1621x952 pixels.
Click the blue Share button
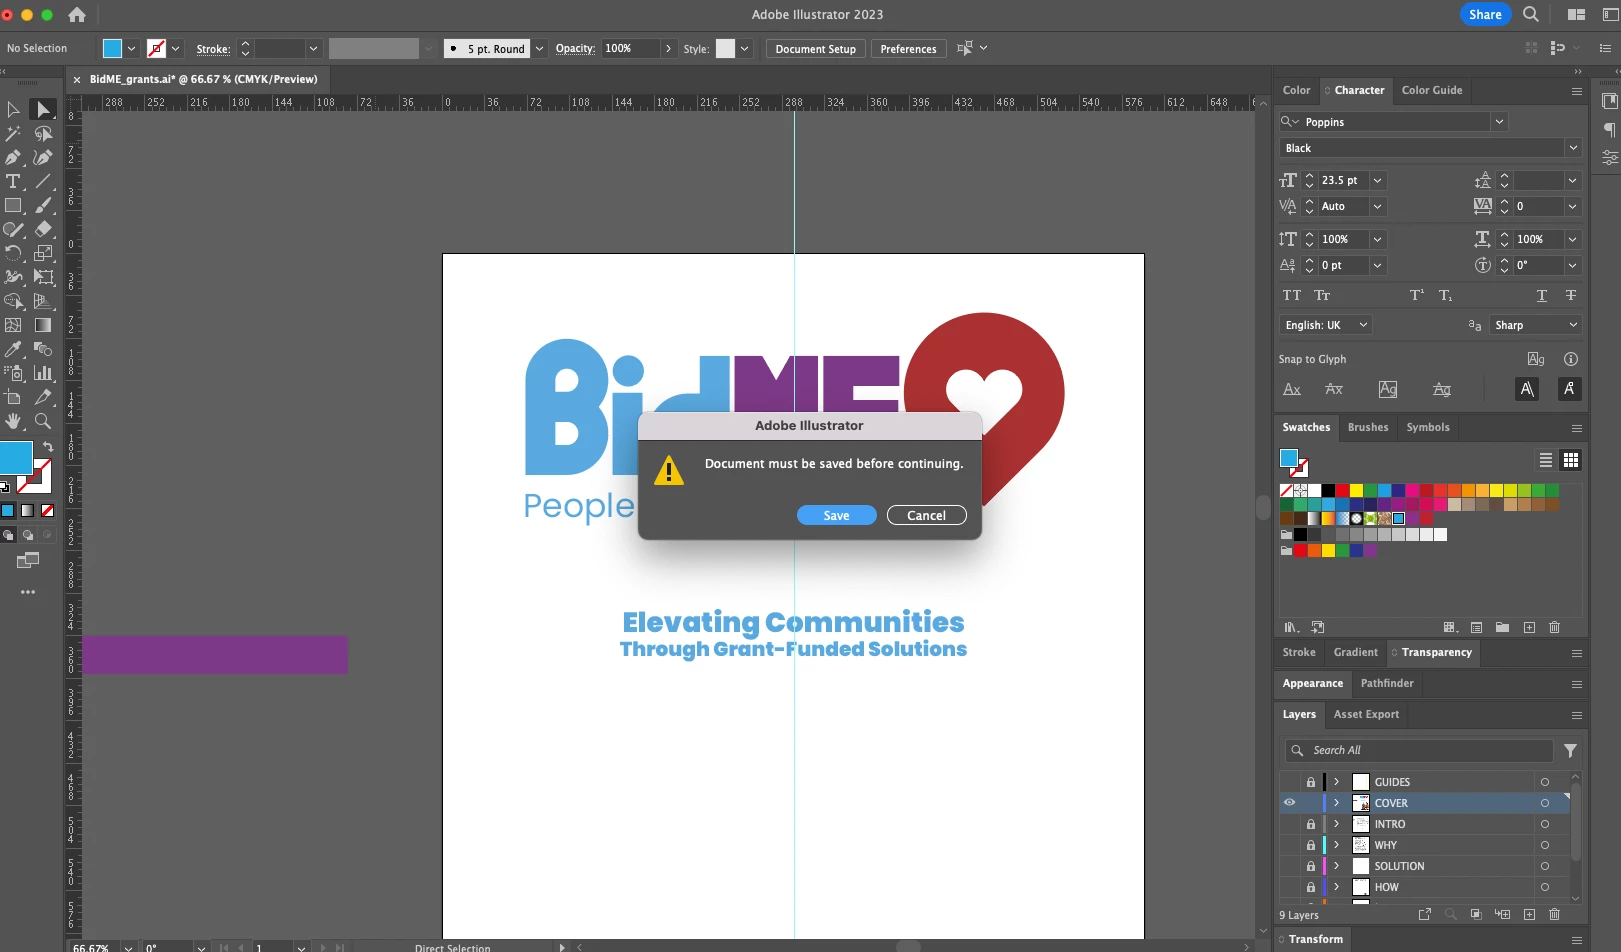click(1485, 14)
